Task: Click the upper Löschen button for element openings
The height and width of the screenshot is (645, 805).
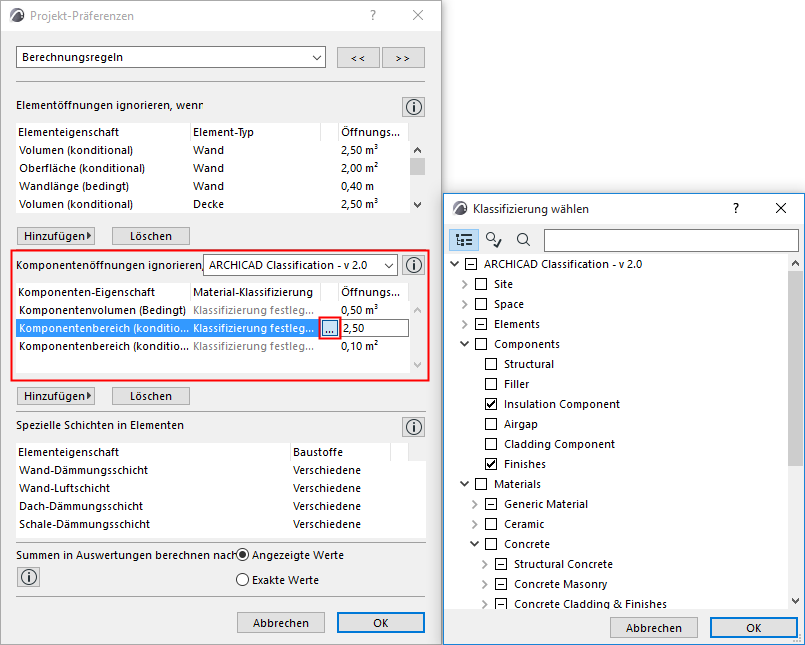Action: (x=151, y=236)
